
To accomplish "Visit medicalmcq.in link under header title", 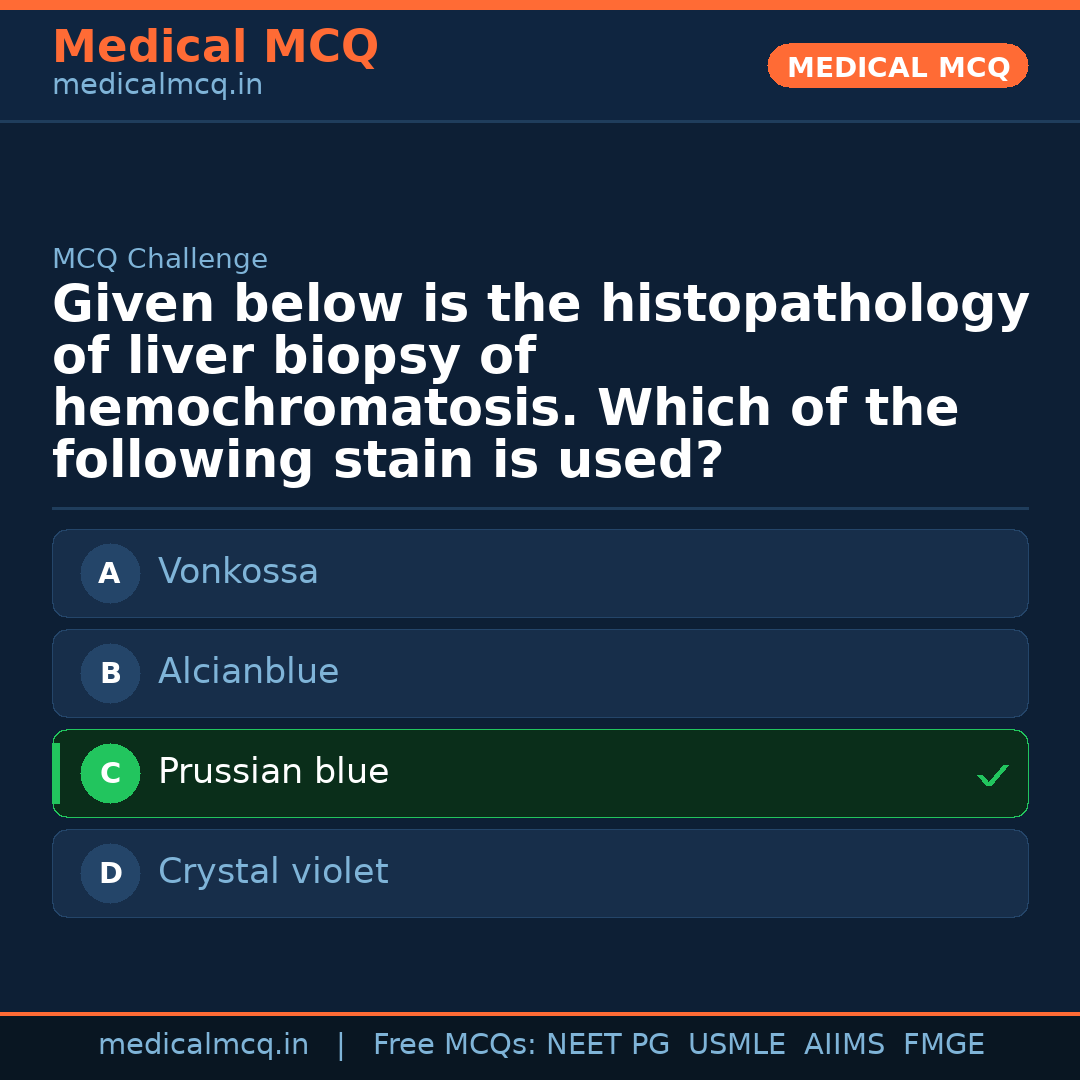I will pos(157,86).
